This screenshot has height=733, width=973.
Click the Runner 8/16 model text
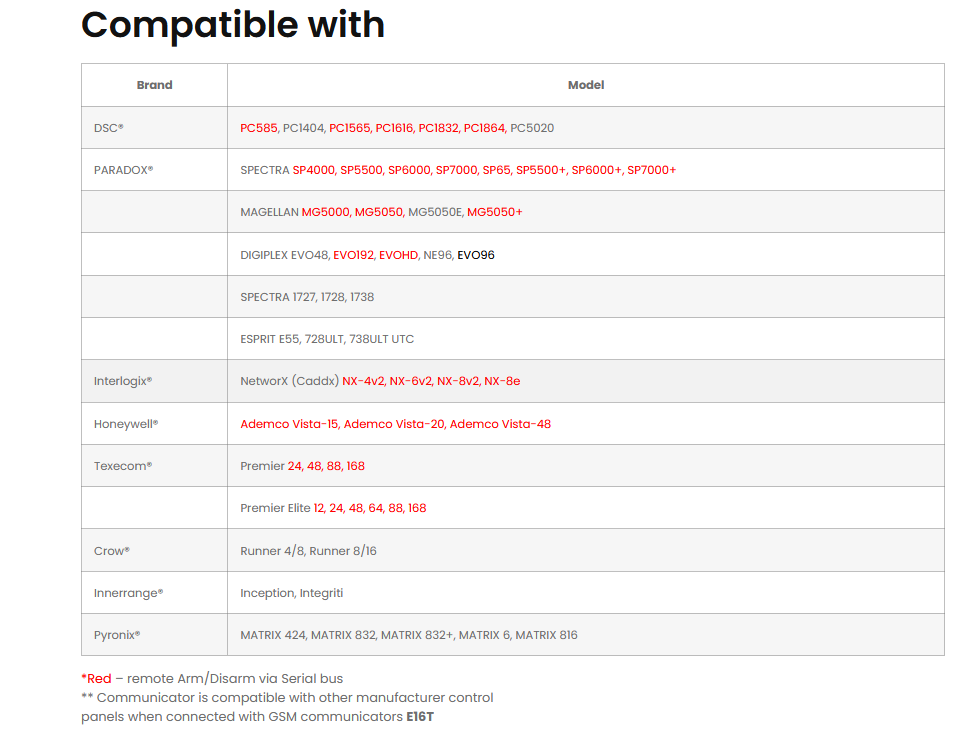343,551
